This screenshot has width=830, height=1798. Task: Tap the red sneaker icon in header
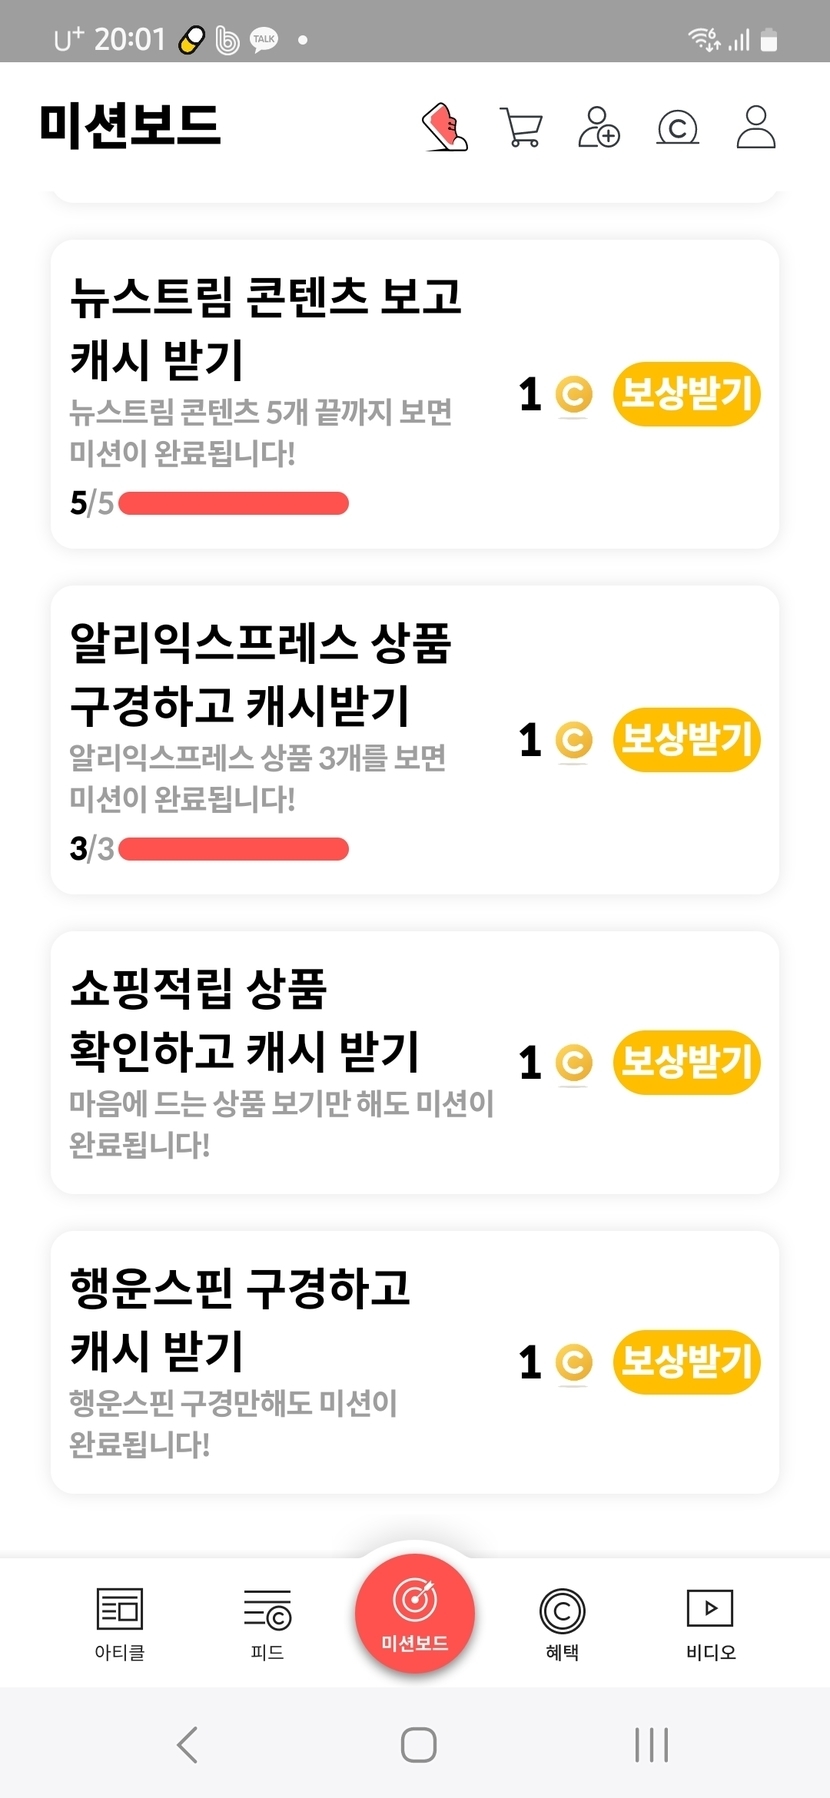[445, 127]
